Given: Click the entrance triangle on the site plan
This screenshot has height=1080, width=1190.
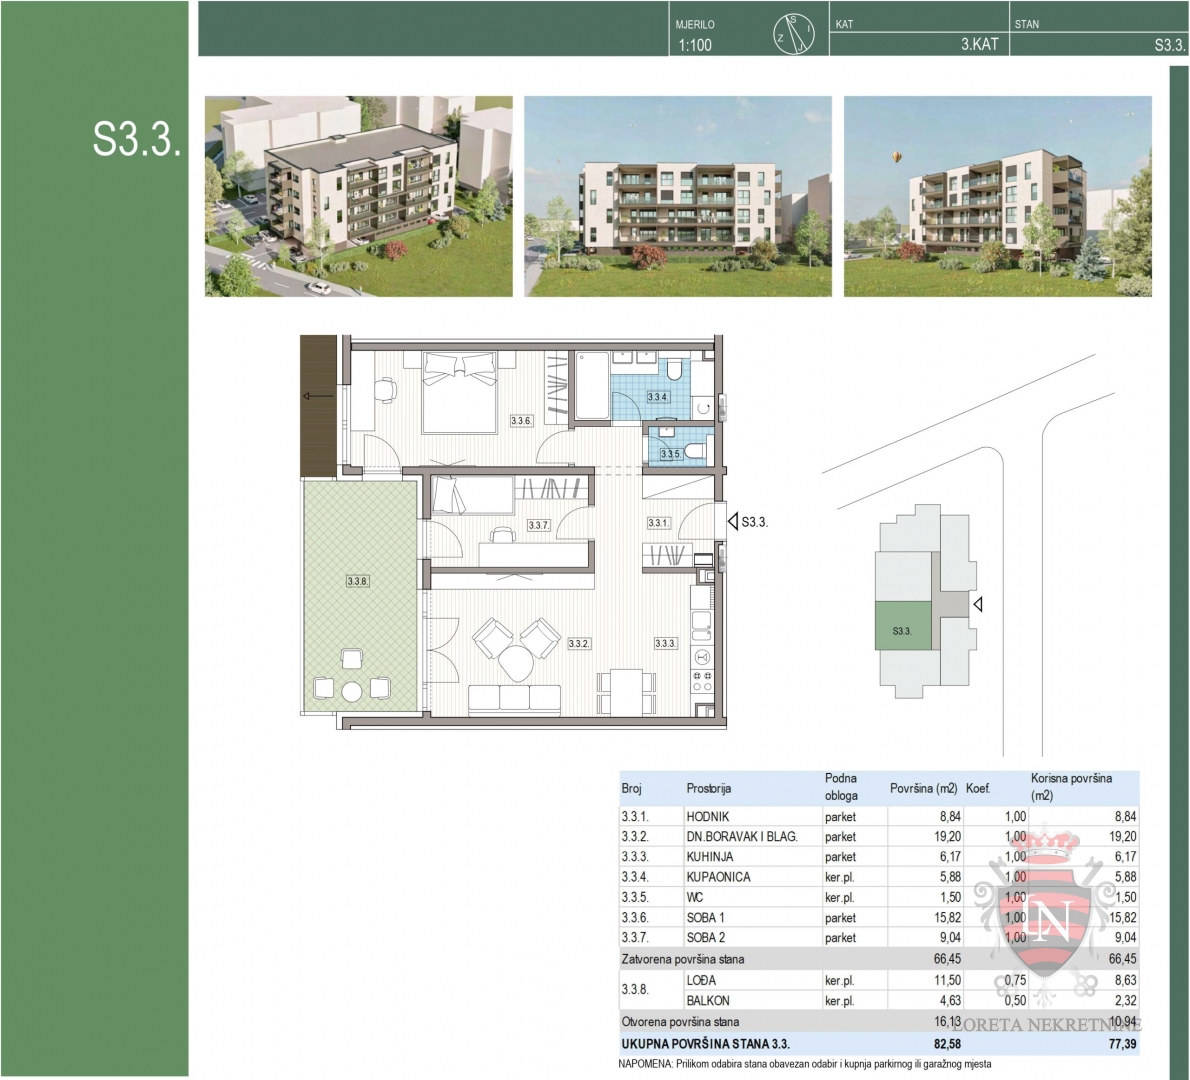Looking at the screenshot, I should coord(979,604).
